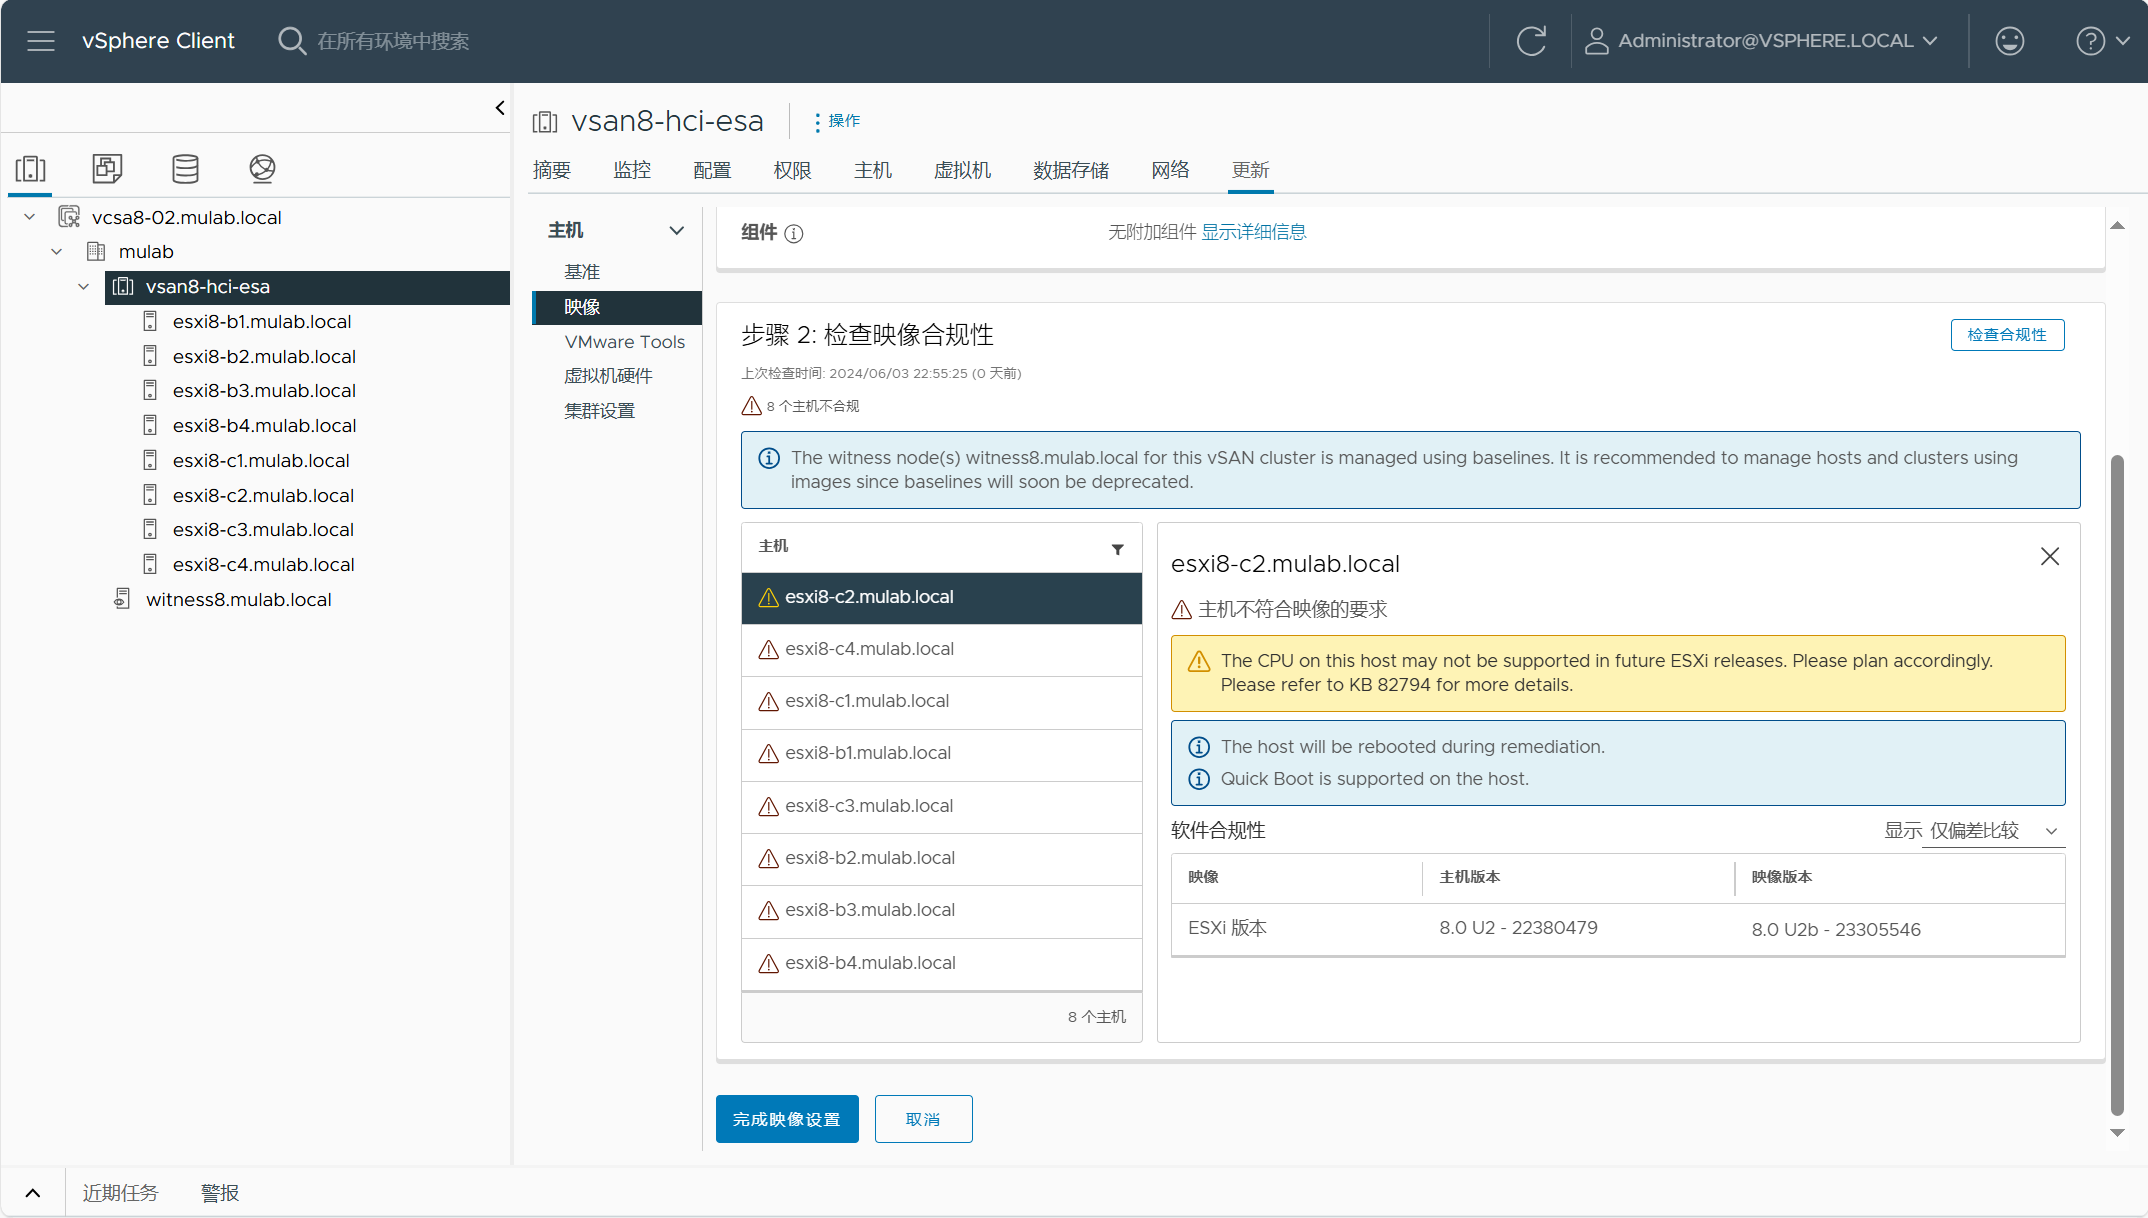Image resolution: width=2148 pixels, height=1218 pixels.
Task: Switch to the 摘要 tab
Action: (552, 171)
